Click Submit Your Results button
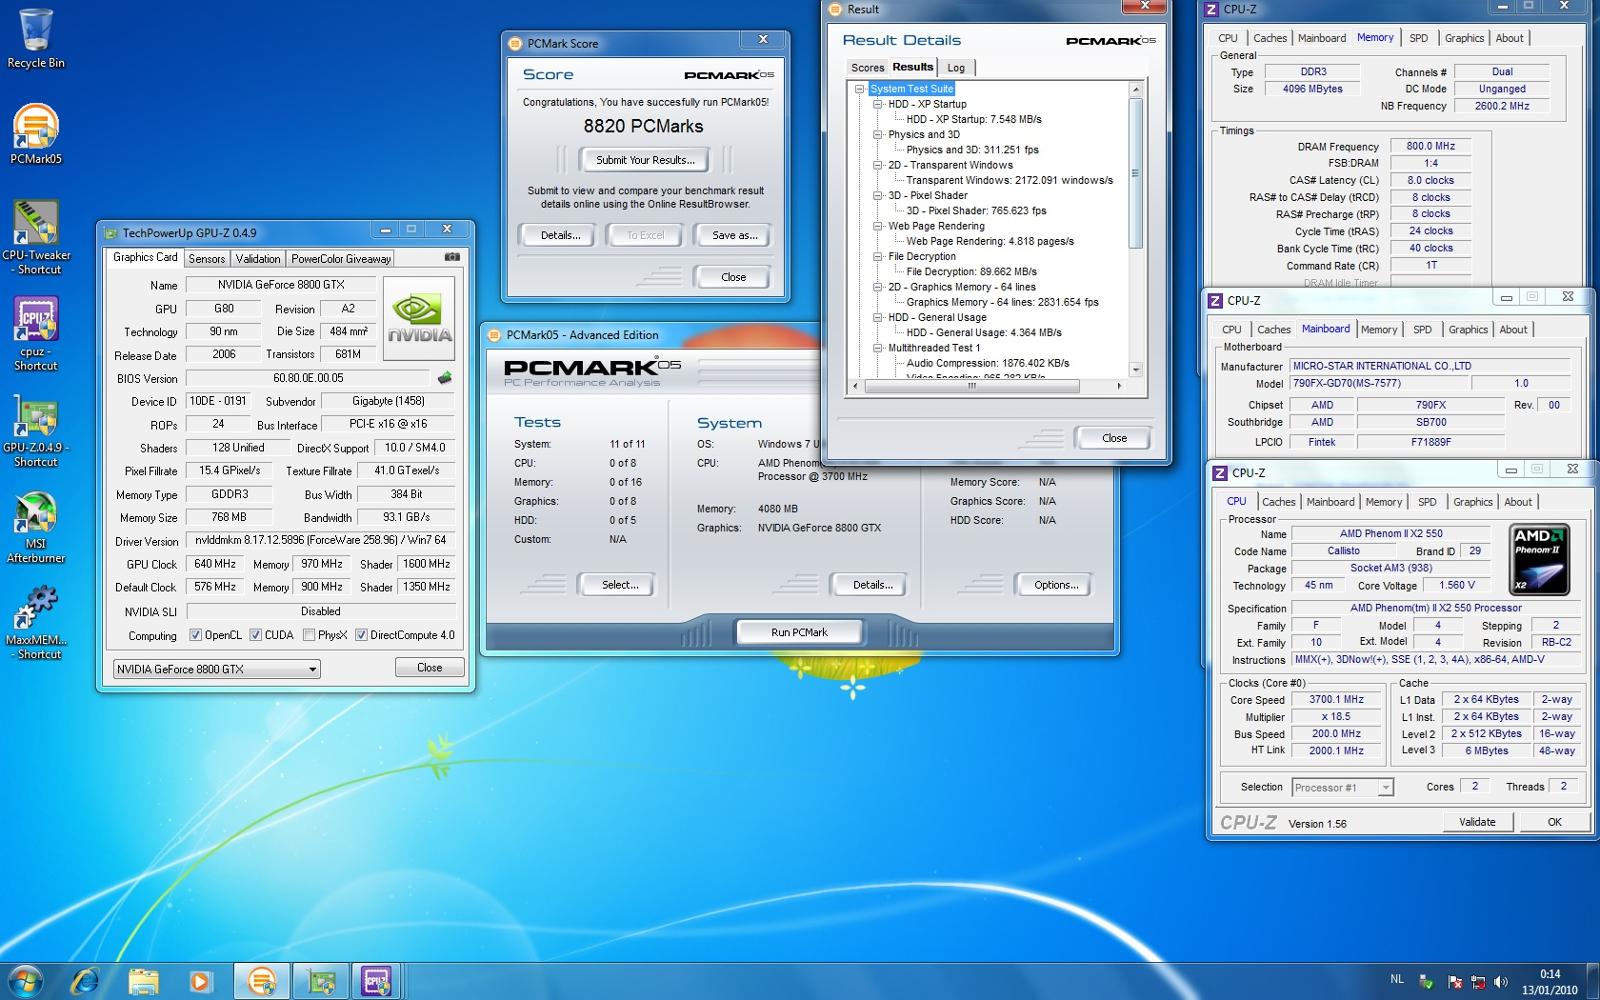1600x1000 pixels. coord(645,160)
